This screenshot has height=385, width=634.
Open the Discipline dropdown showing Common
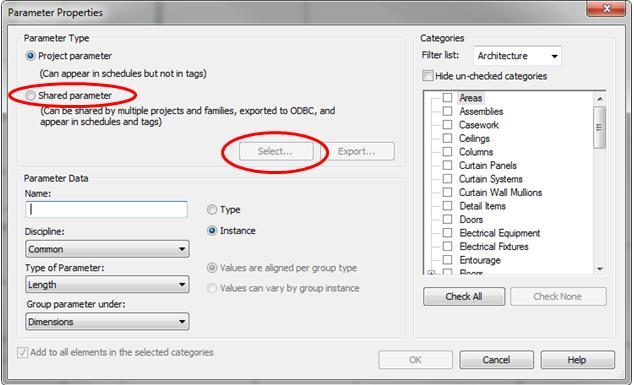pos(107,249)
